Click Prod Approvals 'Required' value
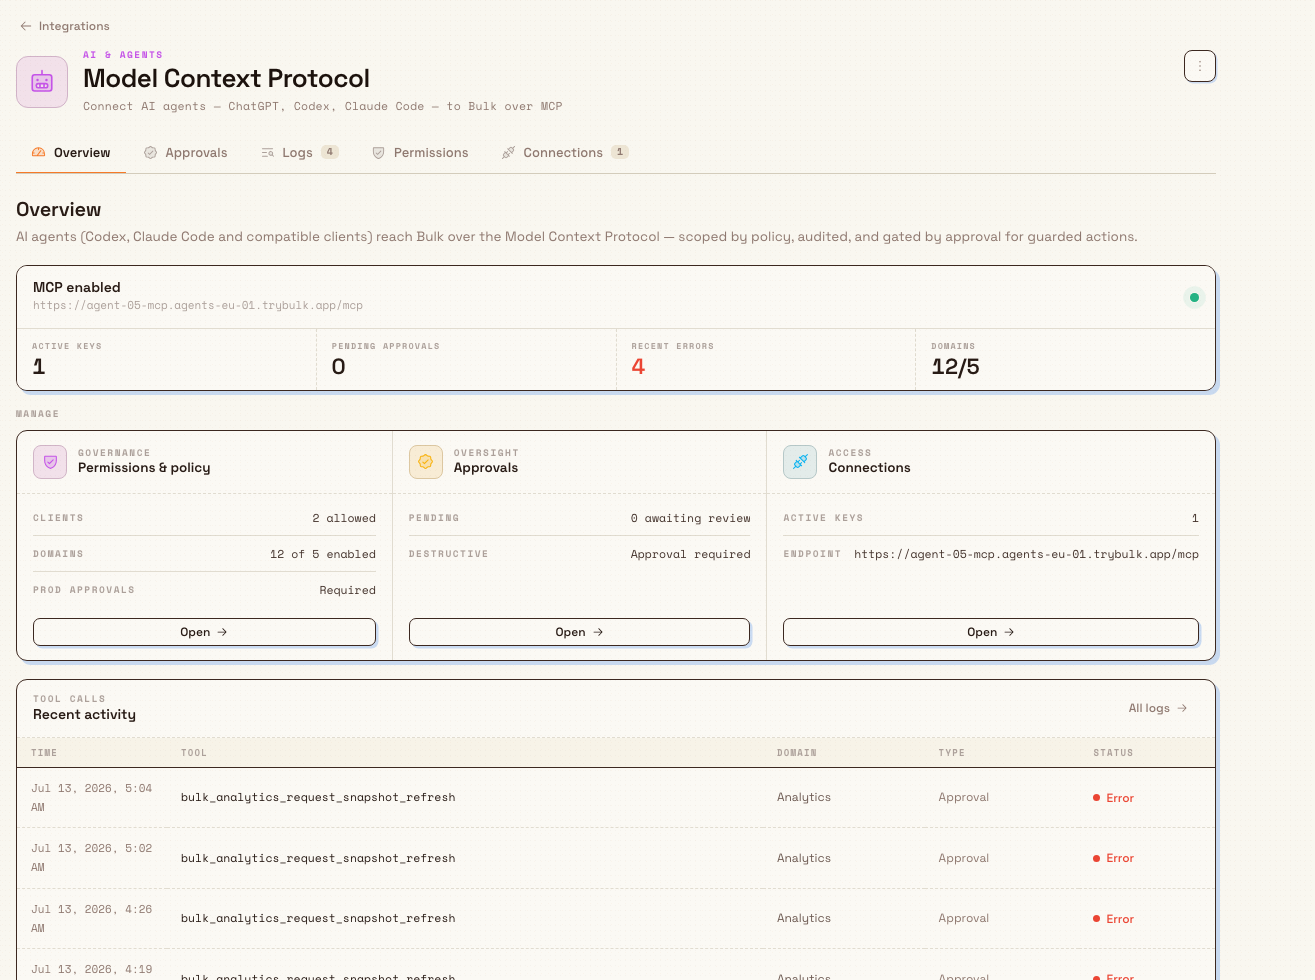Viewport: 1315px width, 980px height. [348, 590]
